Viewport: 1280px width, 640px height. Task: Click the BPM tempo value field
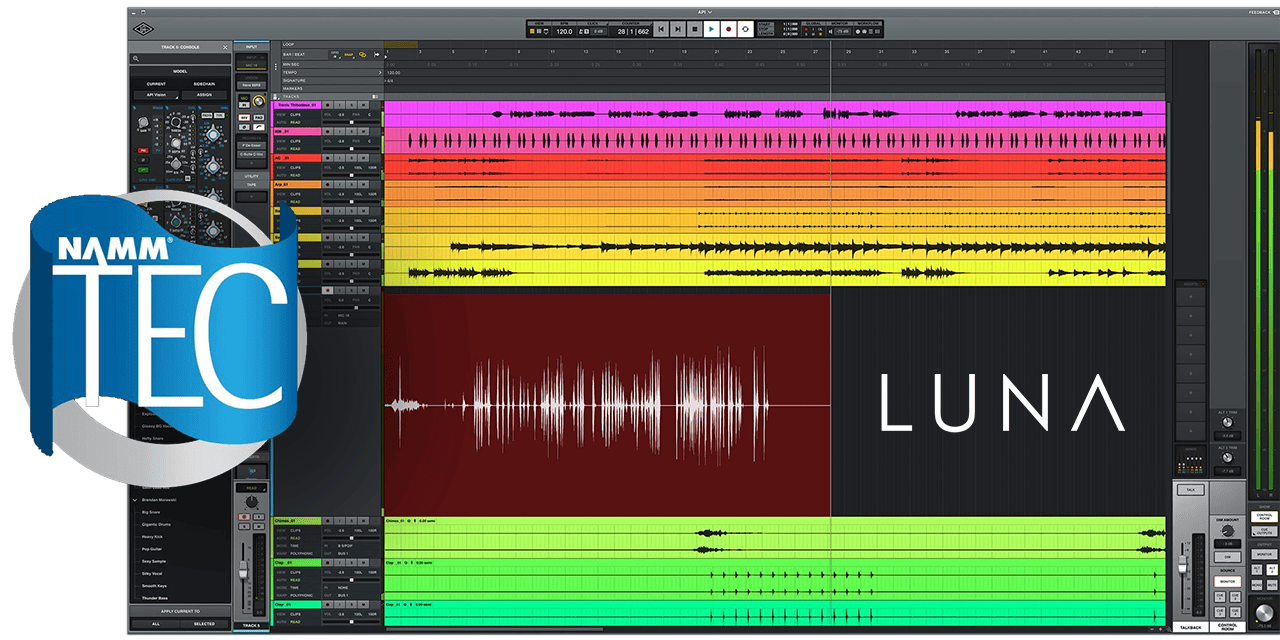tap(563, 31)
